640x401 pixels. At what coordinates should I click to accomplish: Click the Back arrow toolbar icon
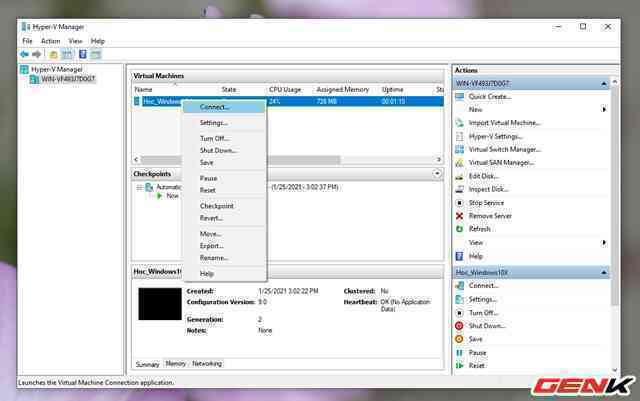click(24, 54)
